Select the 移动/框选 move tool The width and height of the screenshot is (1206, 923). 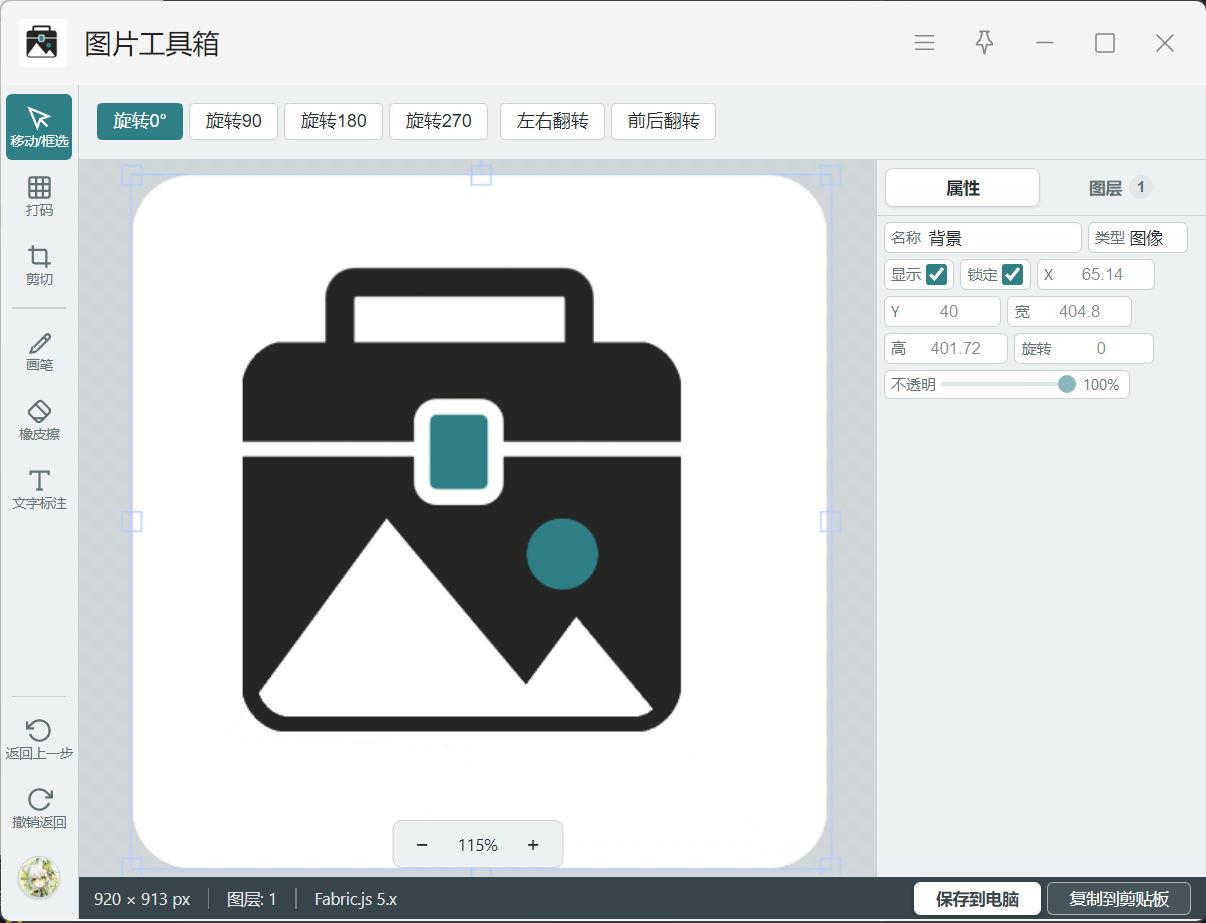pyautogui.click(x=39, y=127)
